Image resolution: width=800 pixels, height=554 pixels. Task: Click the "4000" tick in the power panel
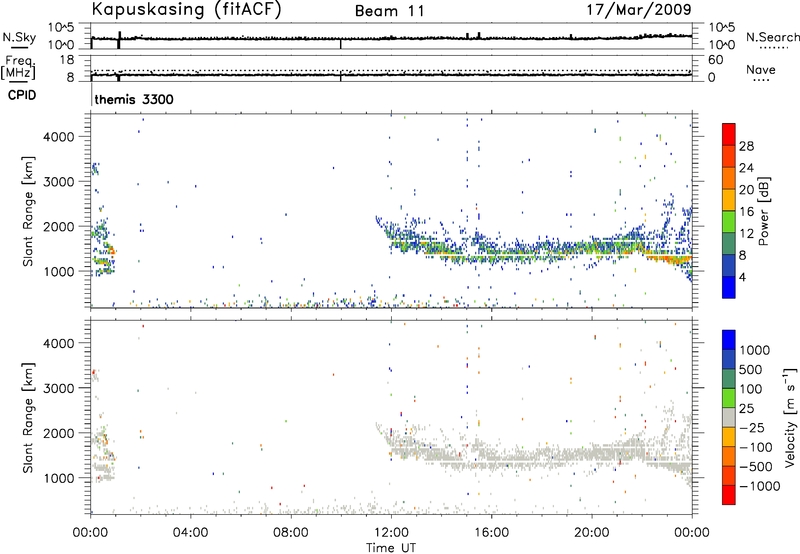(x=59, y=137)
